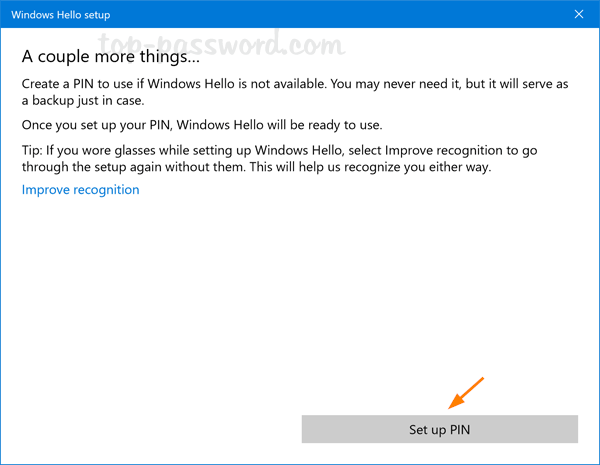
Task: Close the Windows Hello setup dialog
Action: coord(579,15)
